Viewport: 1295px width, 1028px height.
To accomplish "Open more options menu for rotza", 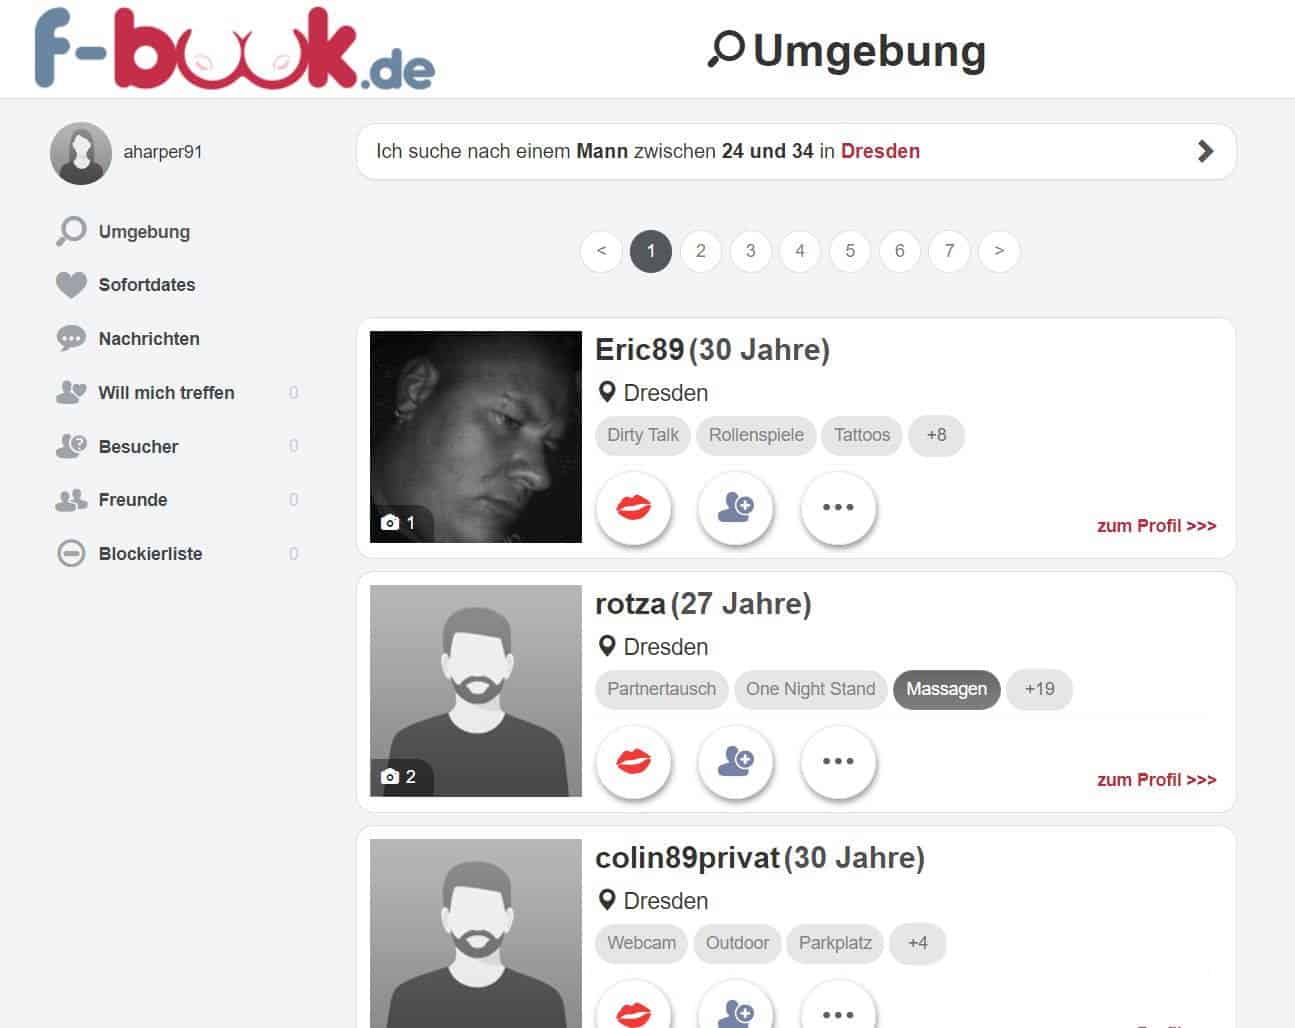I will point(838,762).
